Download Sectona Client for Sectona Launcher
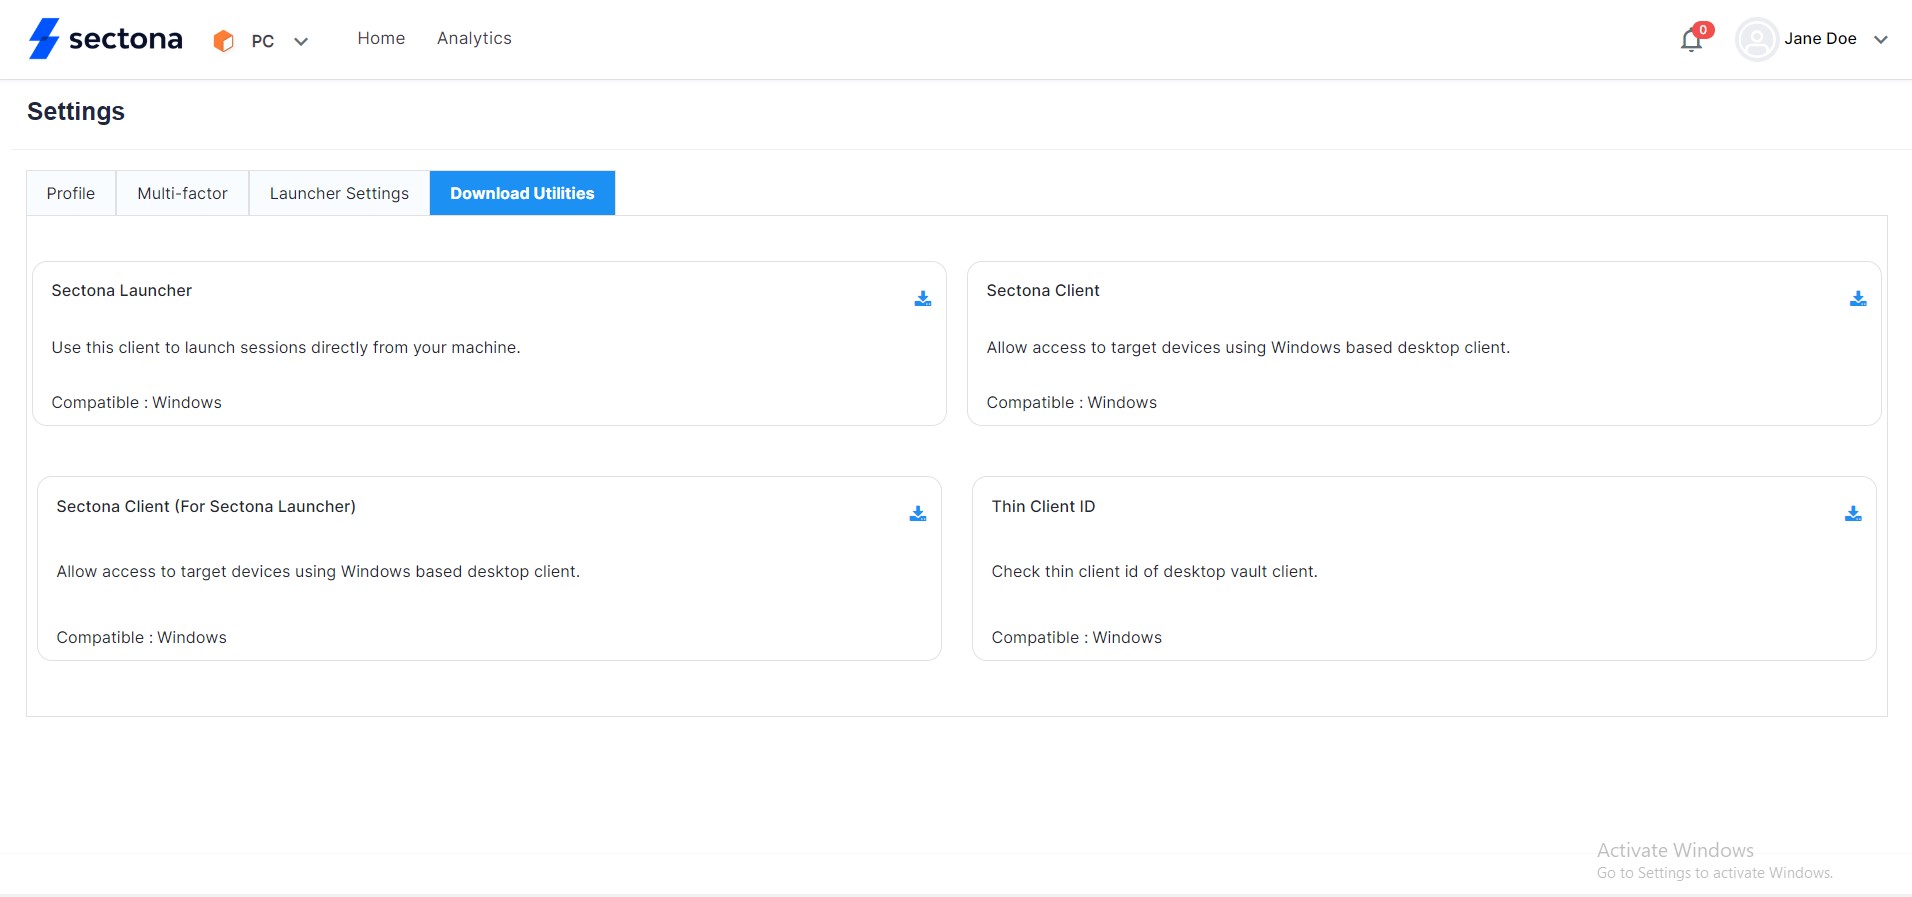1912x897 pixels. pos(917,514)
